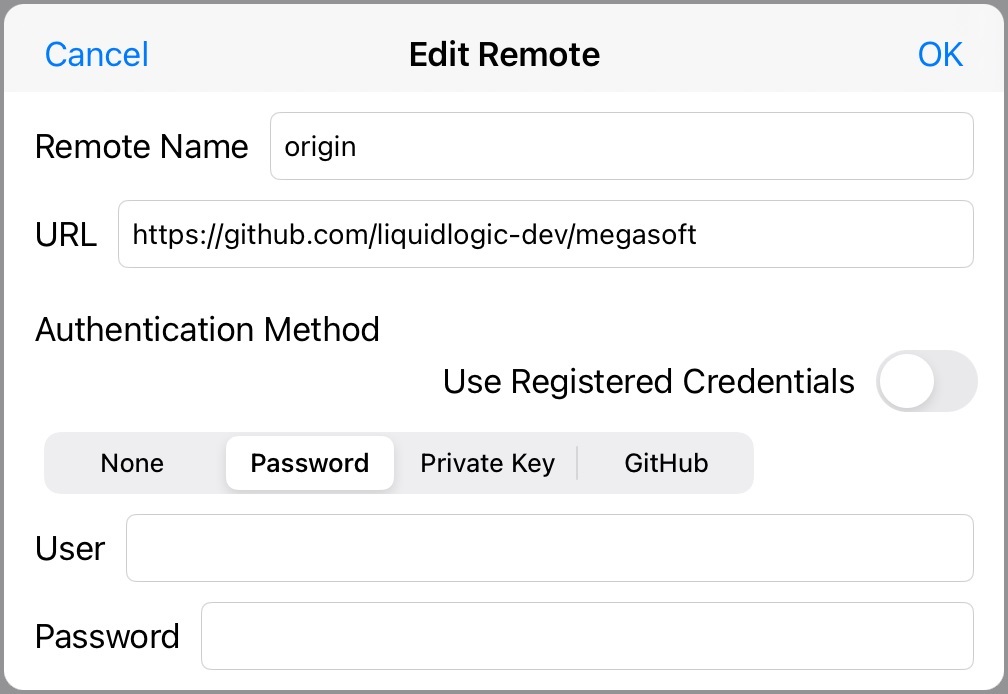Click the Remote Name field showing origin
Image resolution: width=1008 pixels, height=694 pixels.
coord(620,146)
